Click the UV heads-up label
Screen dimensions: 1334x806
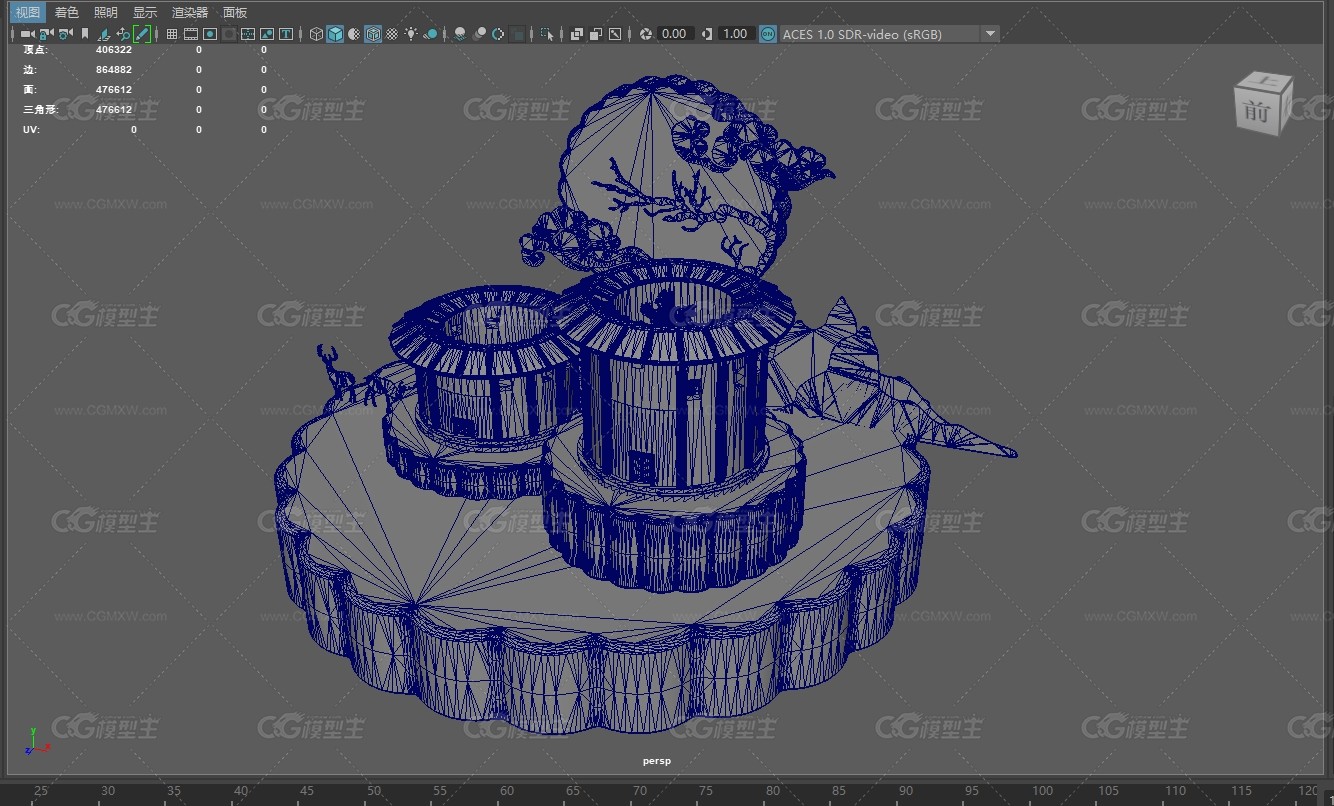[x=32, y=130]
